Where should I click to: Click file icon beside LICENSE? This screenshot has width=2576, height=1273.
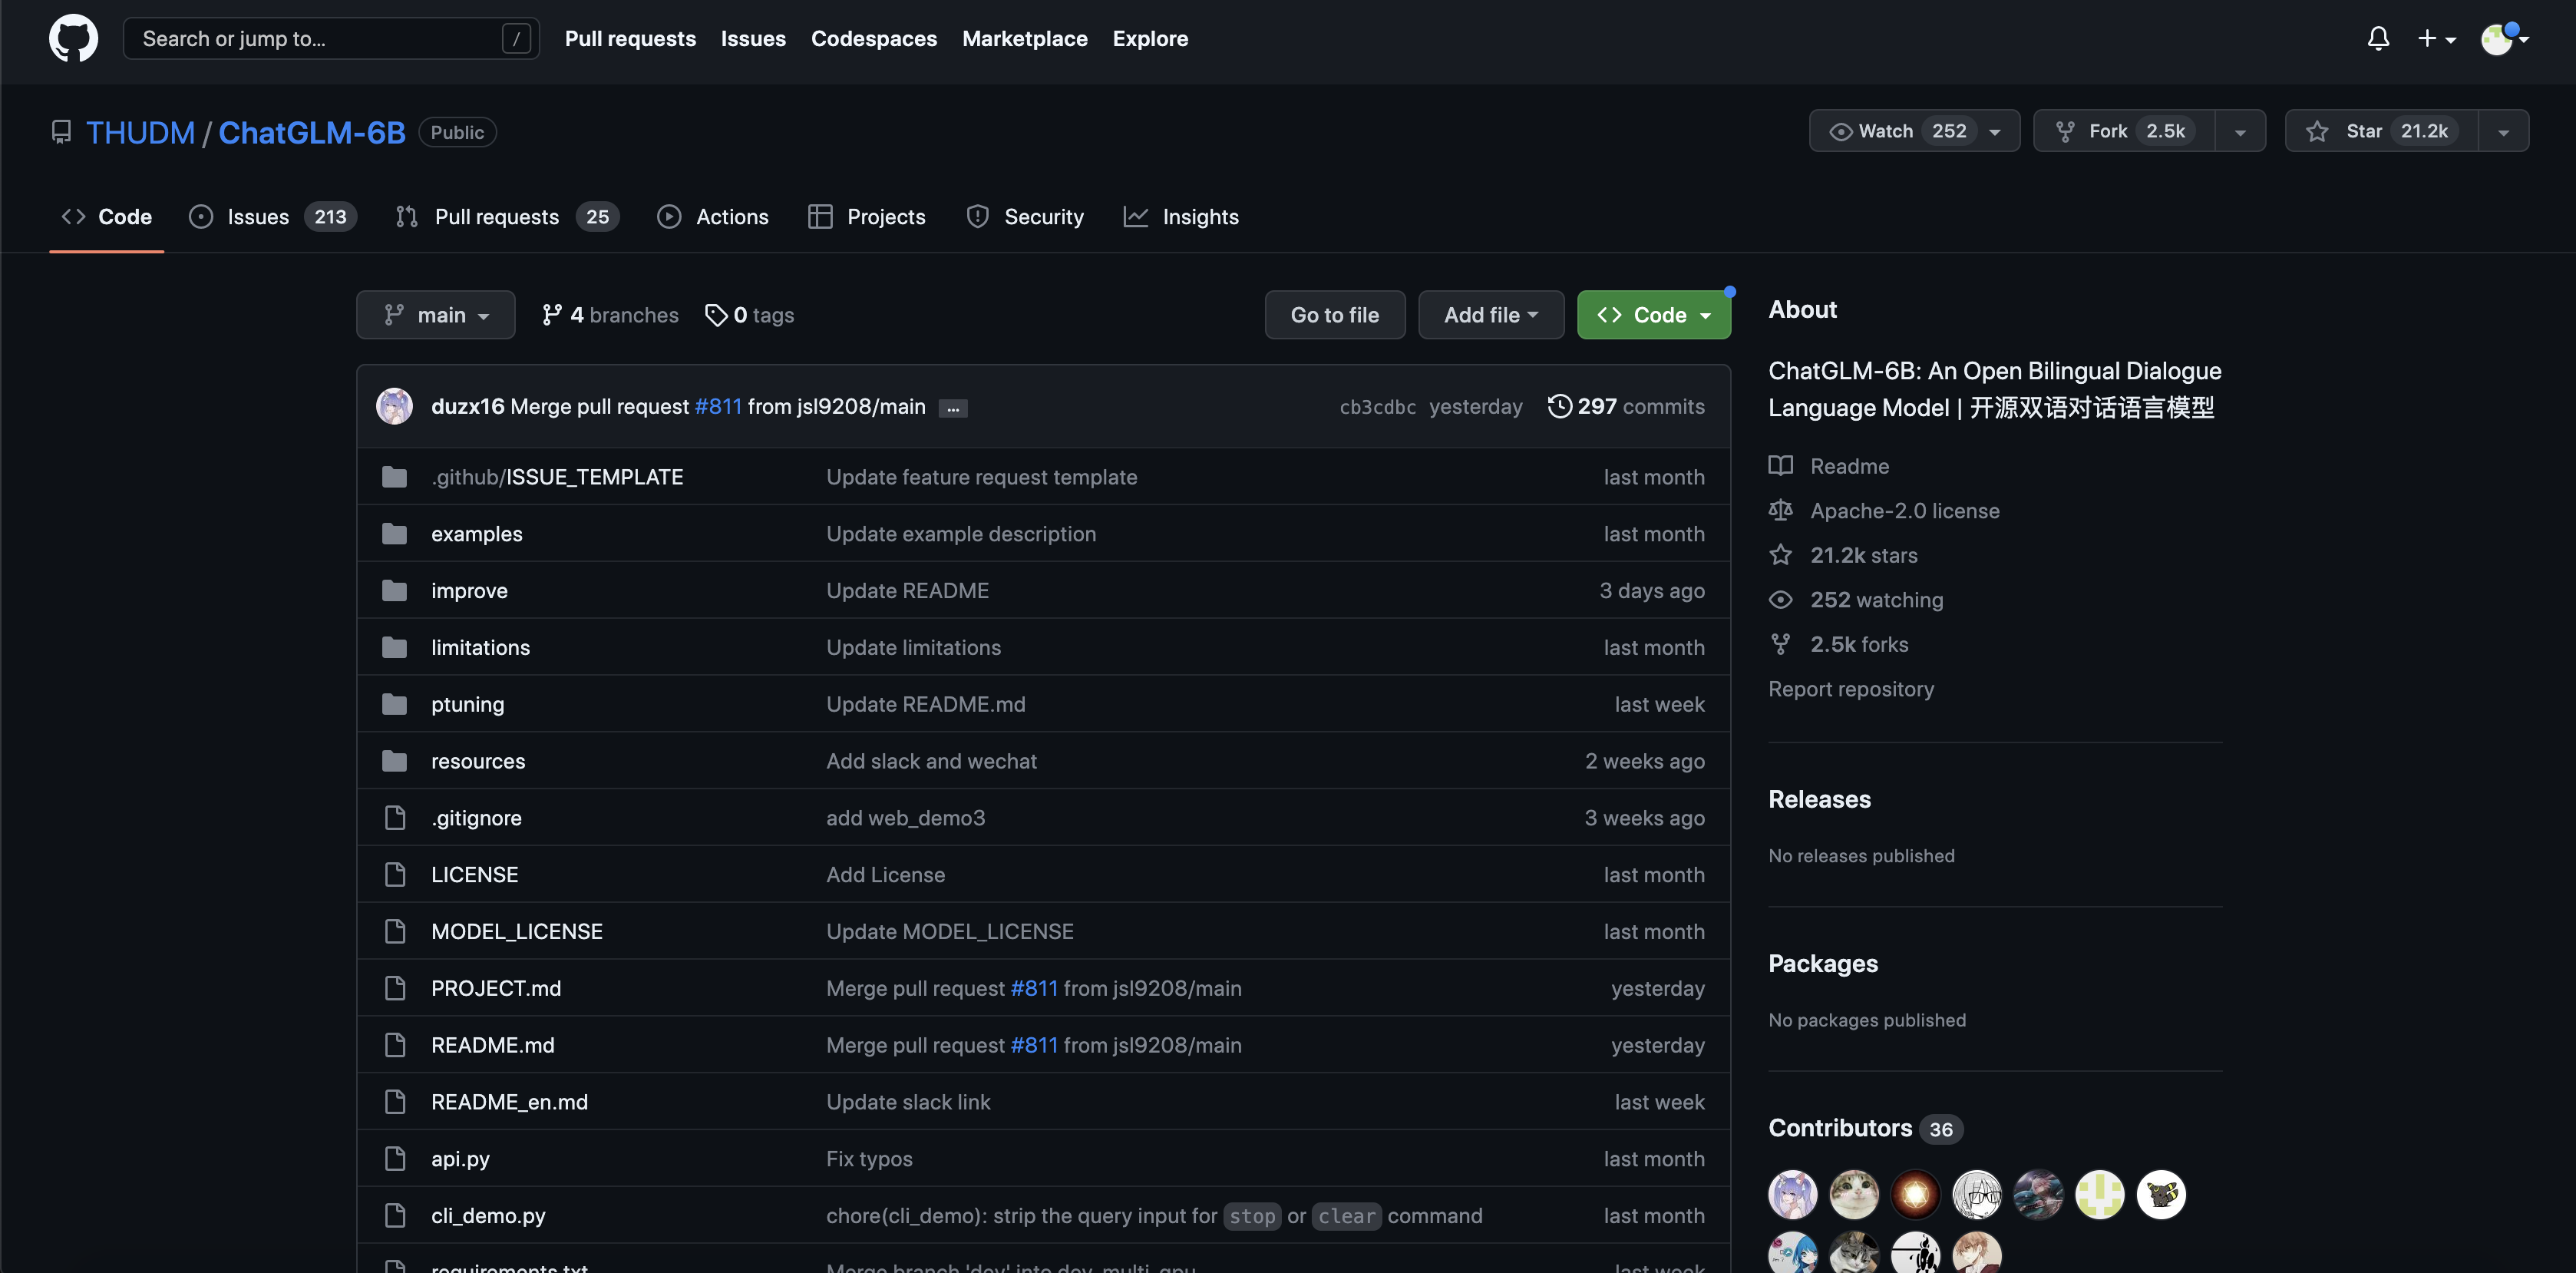point(395,875)
